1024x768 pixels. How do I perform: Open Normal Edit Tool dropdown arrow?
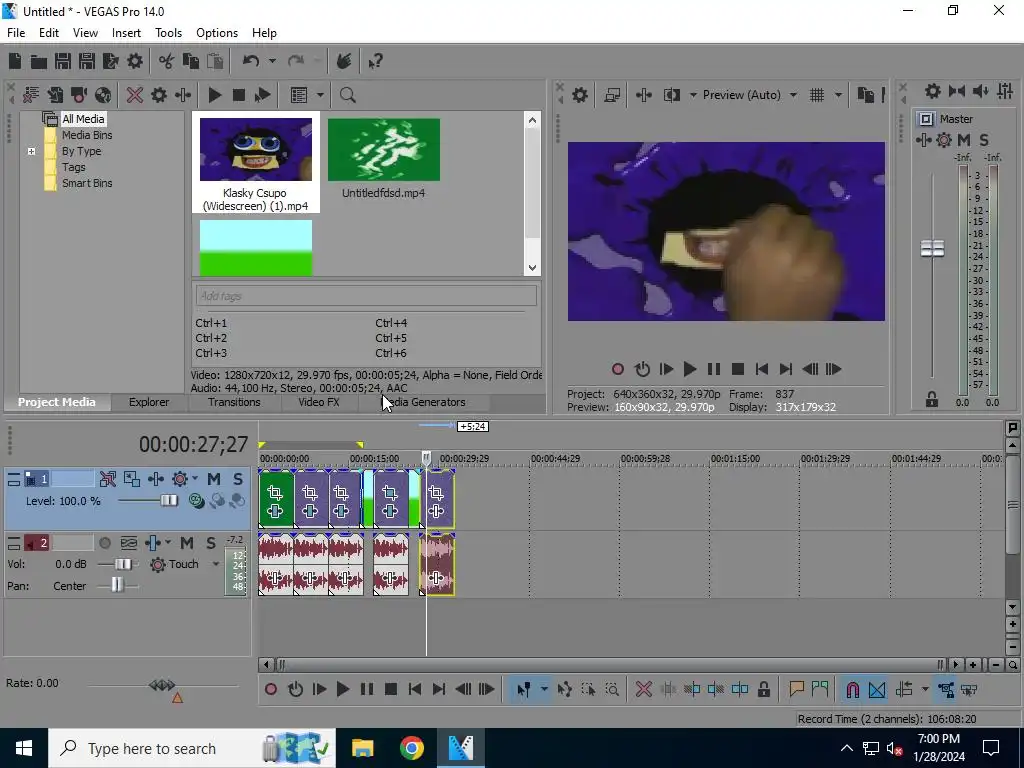(543, 690)
